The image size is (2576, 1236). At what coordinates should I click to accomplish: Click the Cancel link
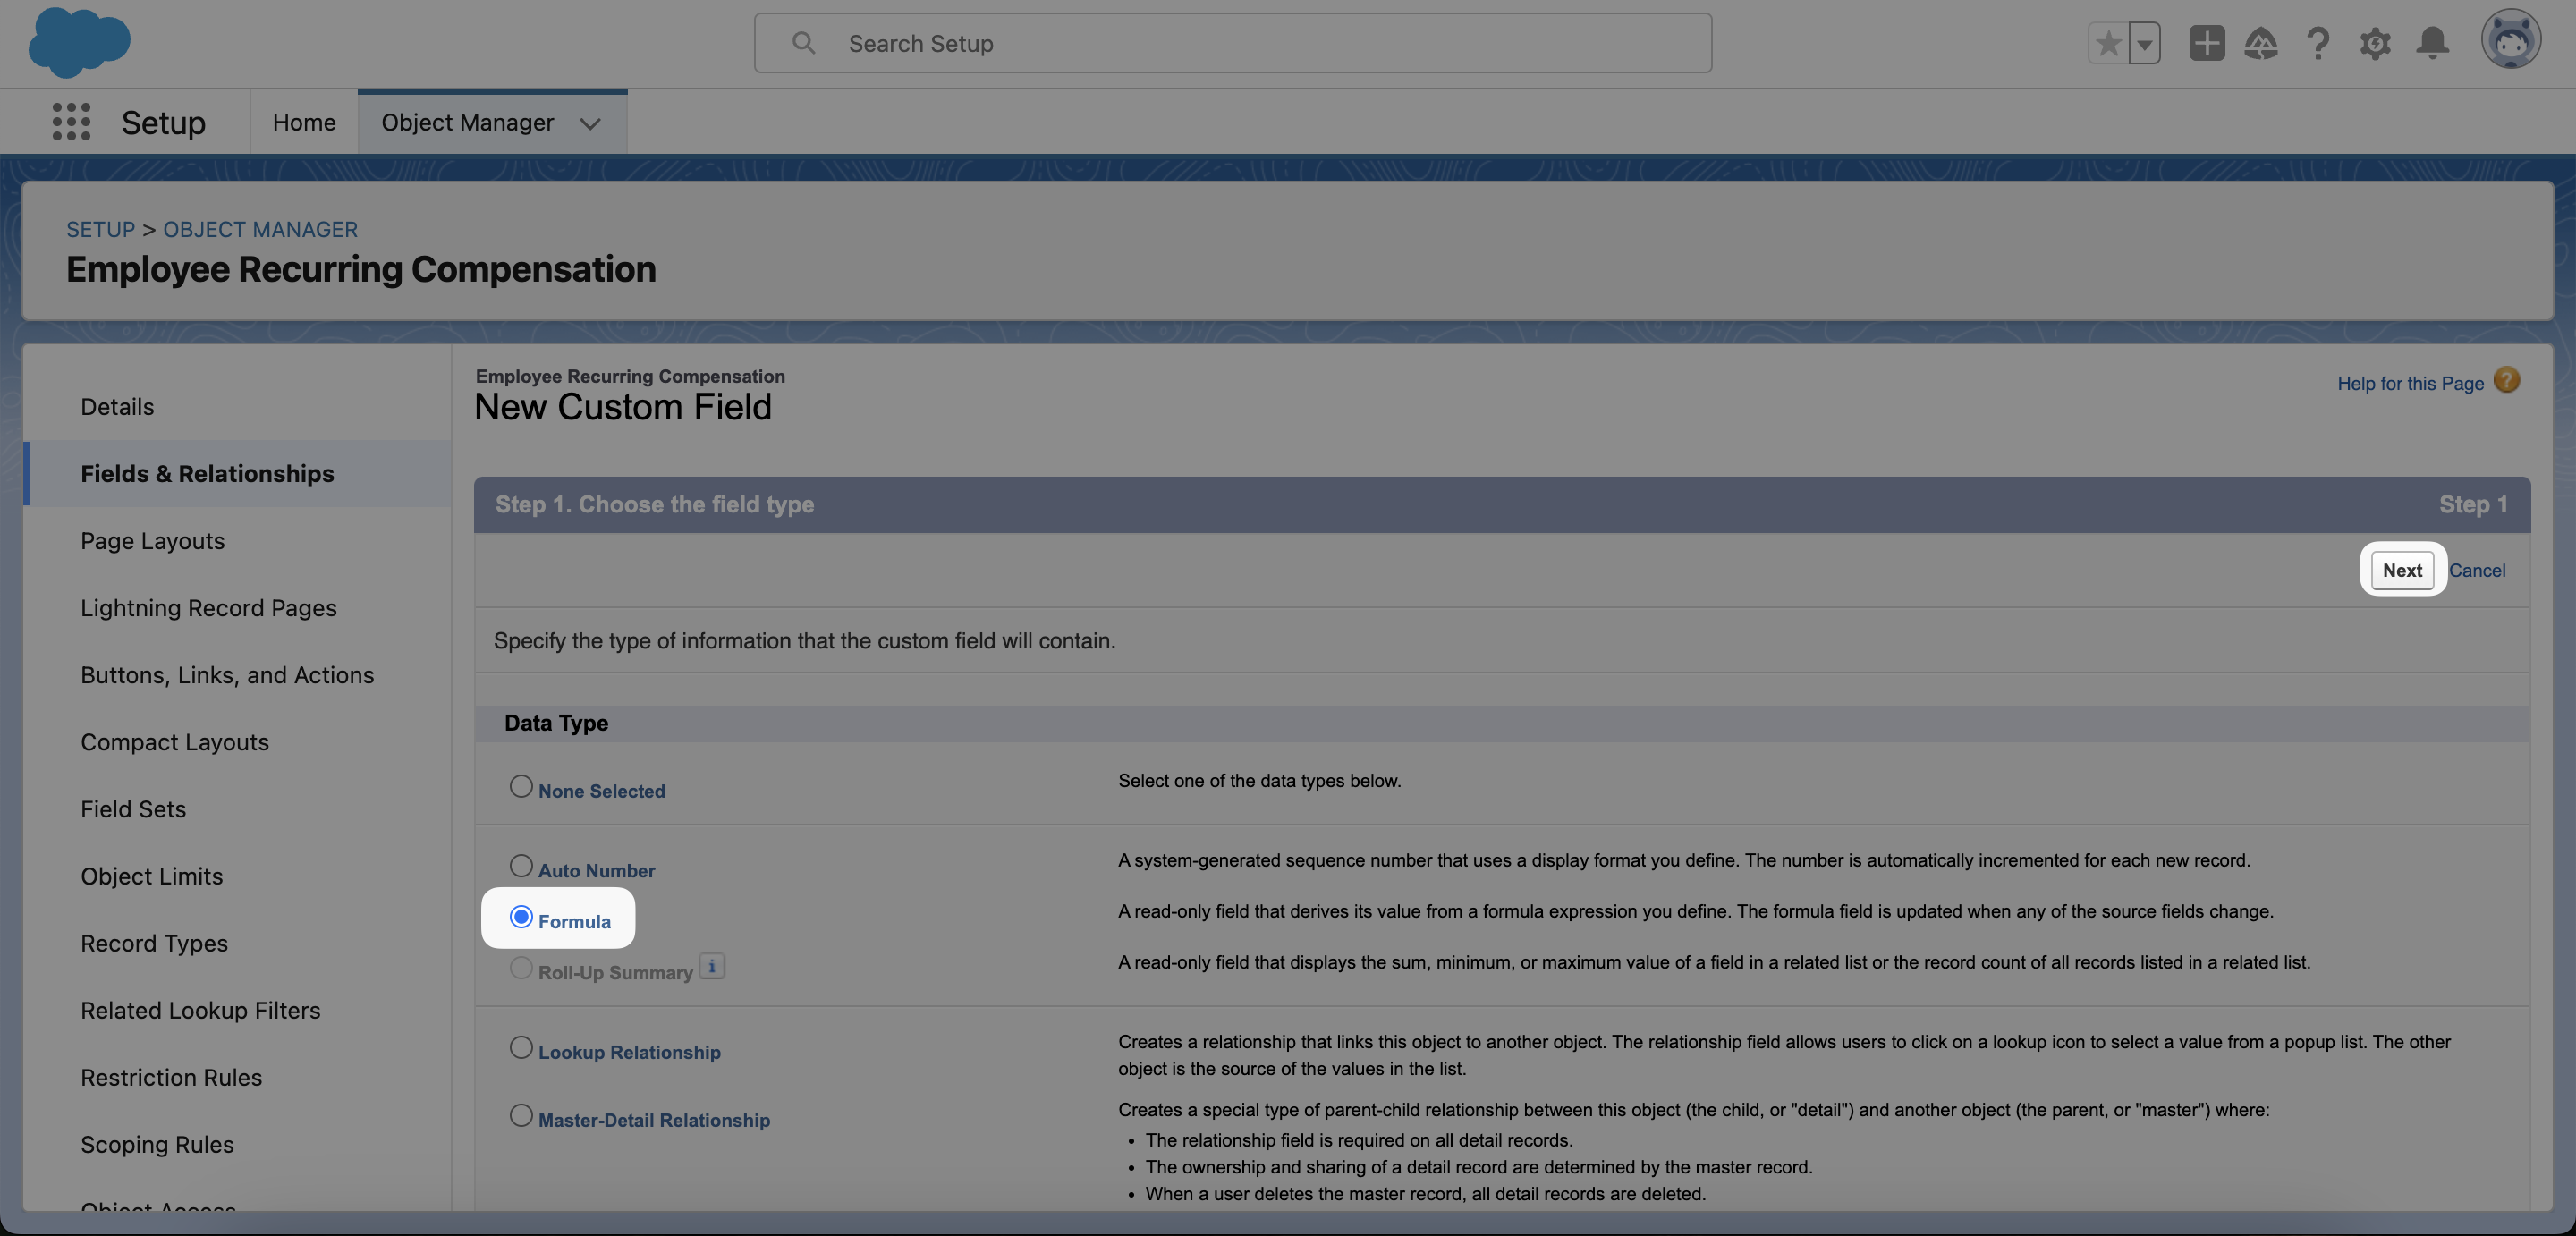pos(2477,570)
